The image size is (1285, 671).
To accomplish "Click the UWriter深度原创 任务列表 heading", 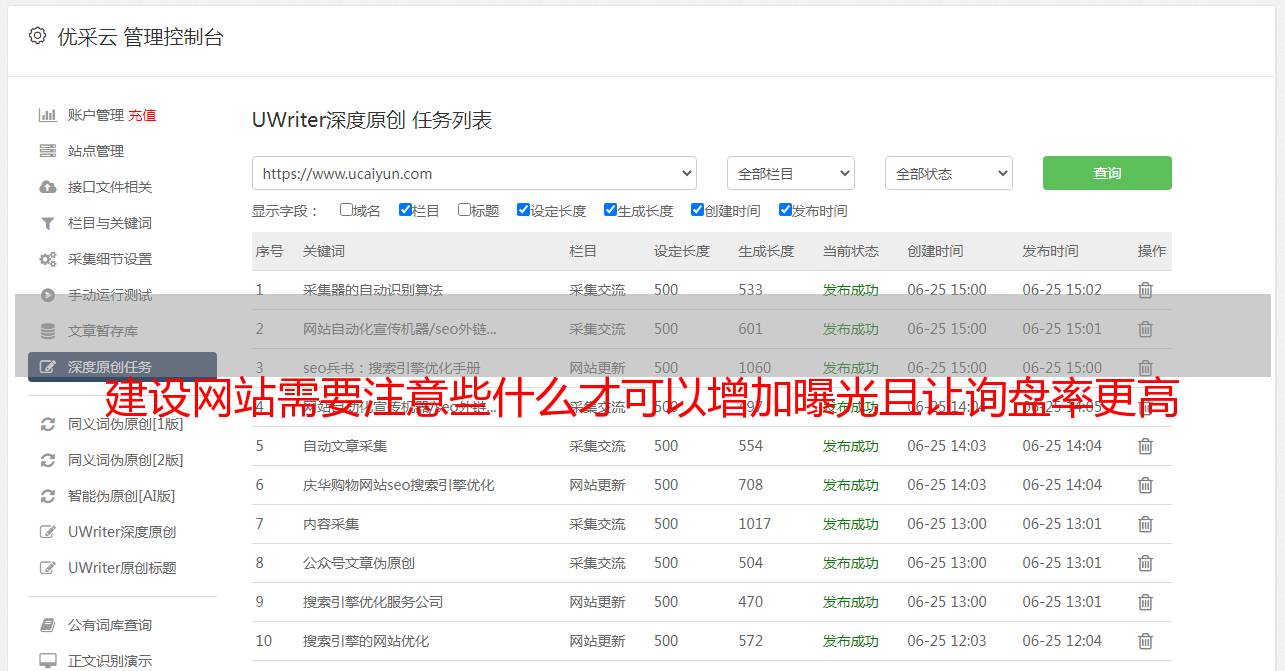I will tap(372, 120).
